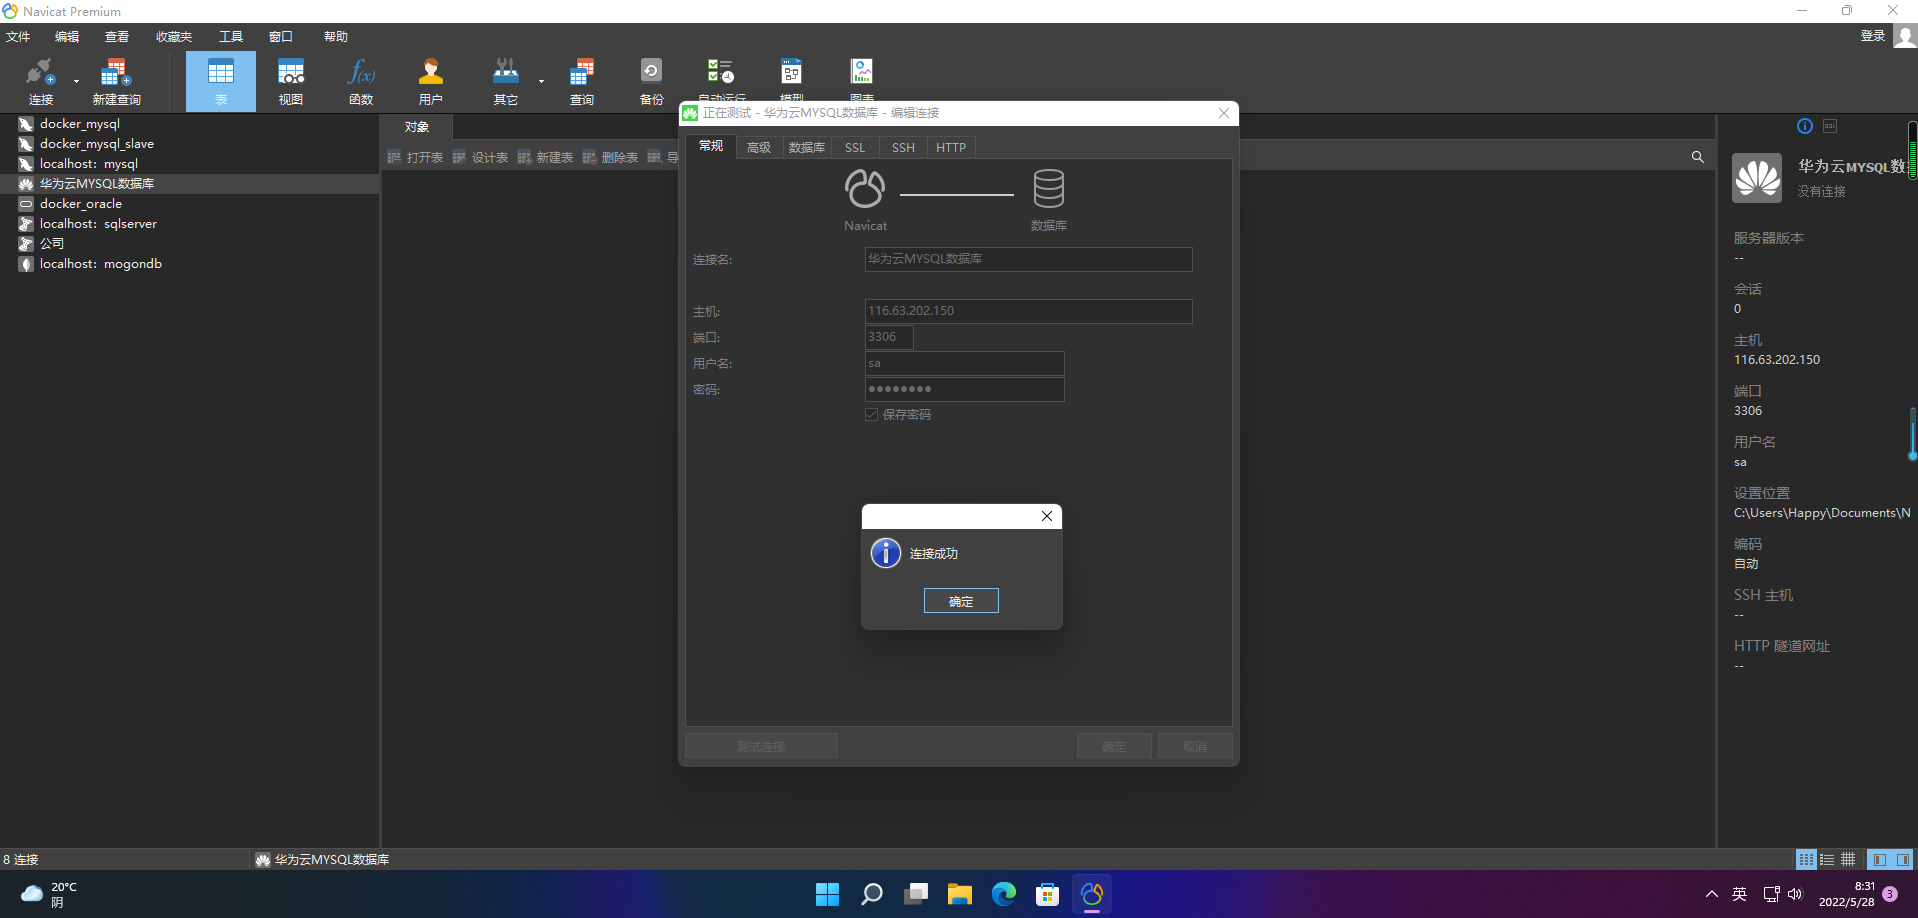Switch to the 对象 tab
The height and width of the screenshot is (918, 1918).
click(x=417, y=127)
